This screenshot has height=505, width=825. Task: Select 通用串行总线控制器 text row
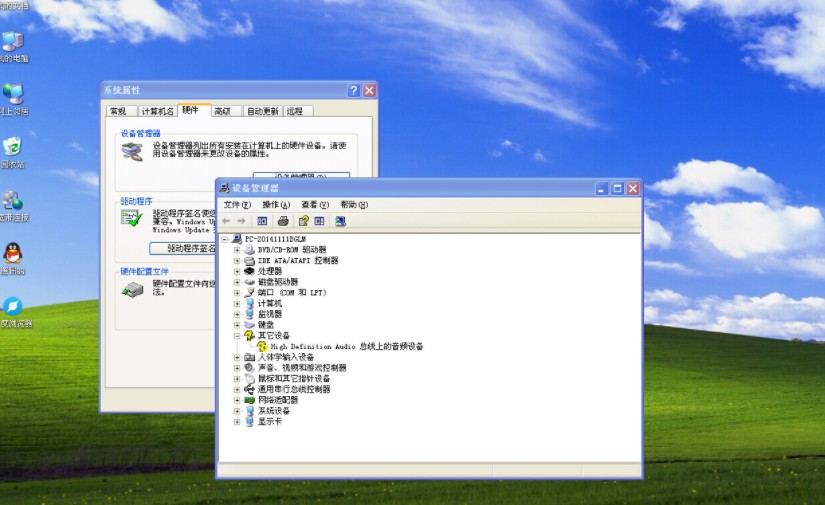tap(294, 389)
